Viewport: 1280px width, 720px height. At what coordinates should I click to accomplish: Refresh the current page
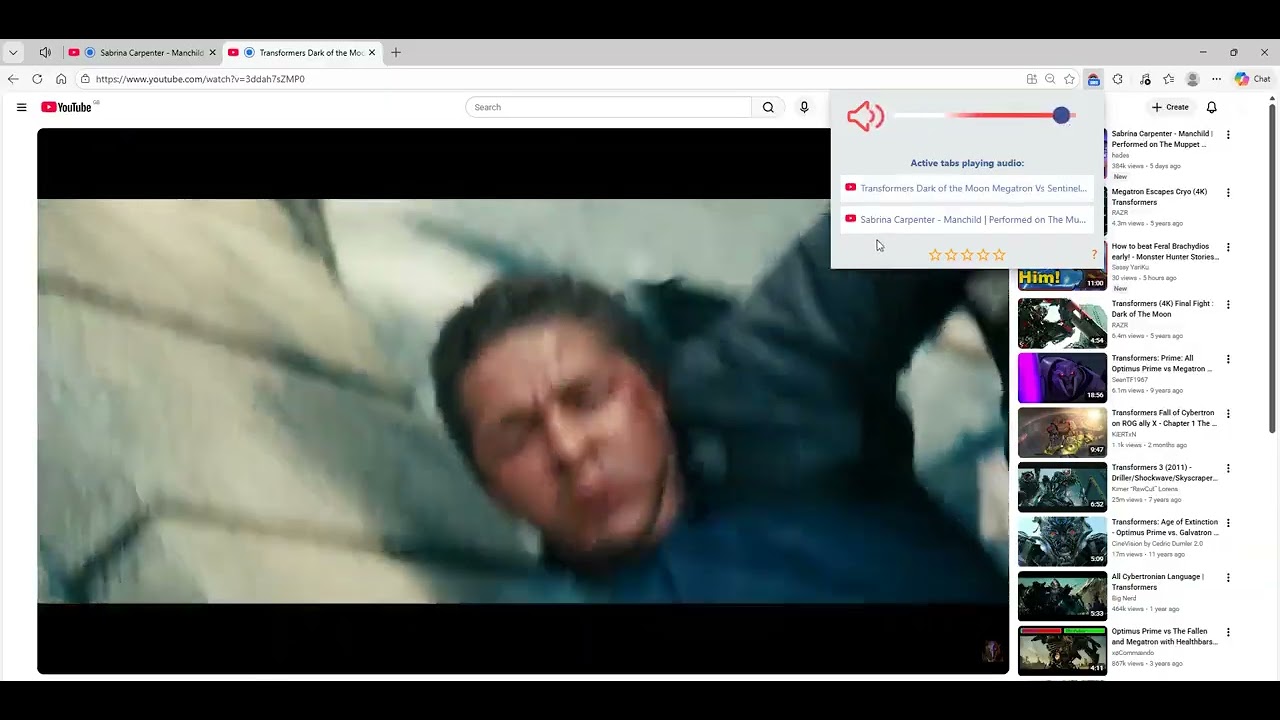tap(37, 79)
